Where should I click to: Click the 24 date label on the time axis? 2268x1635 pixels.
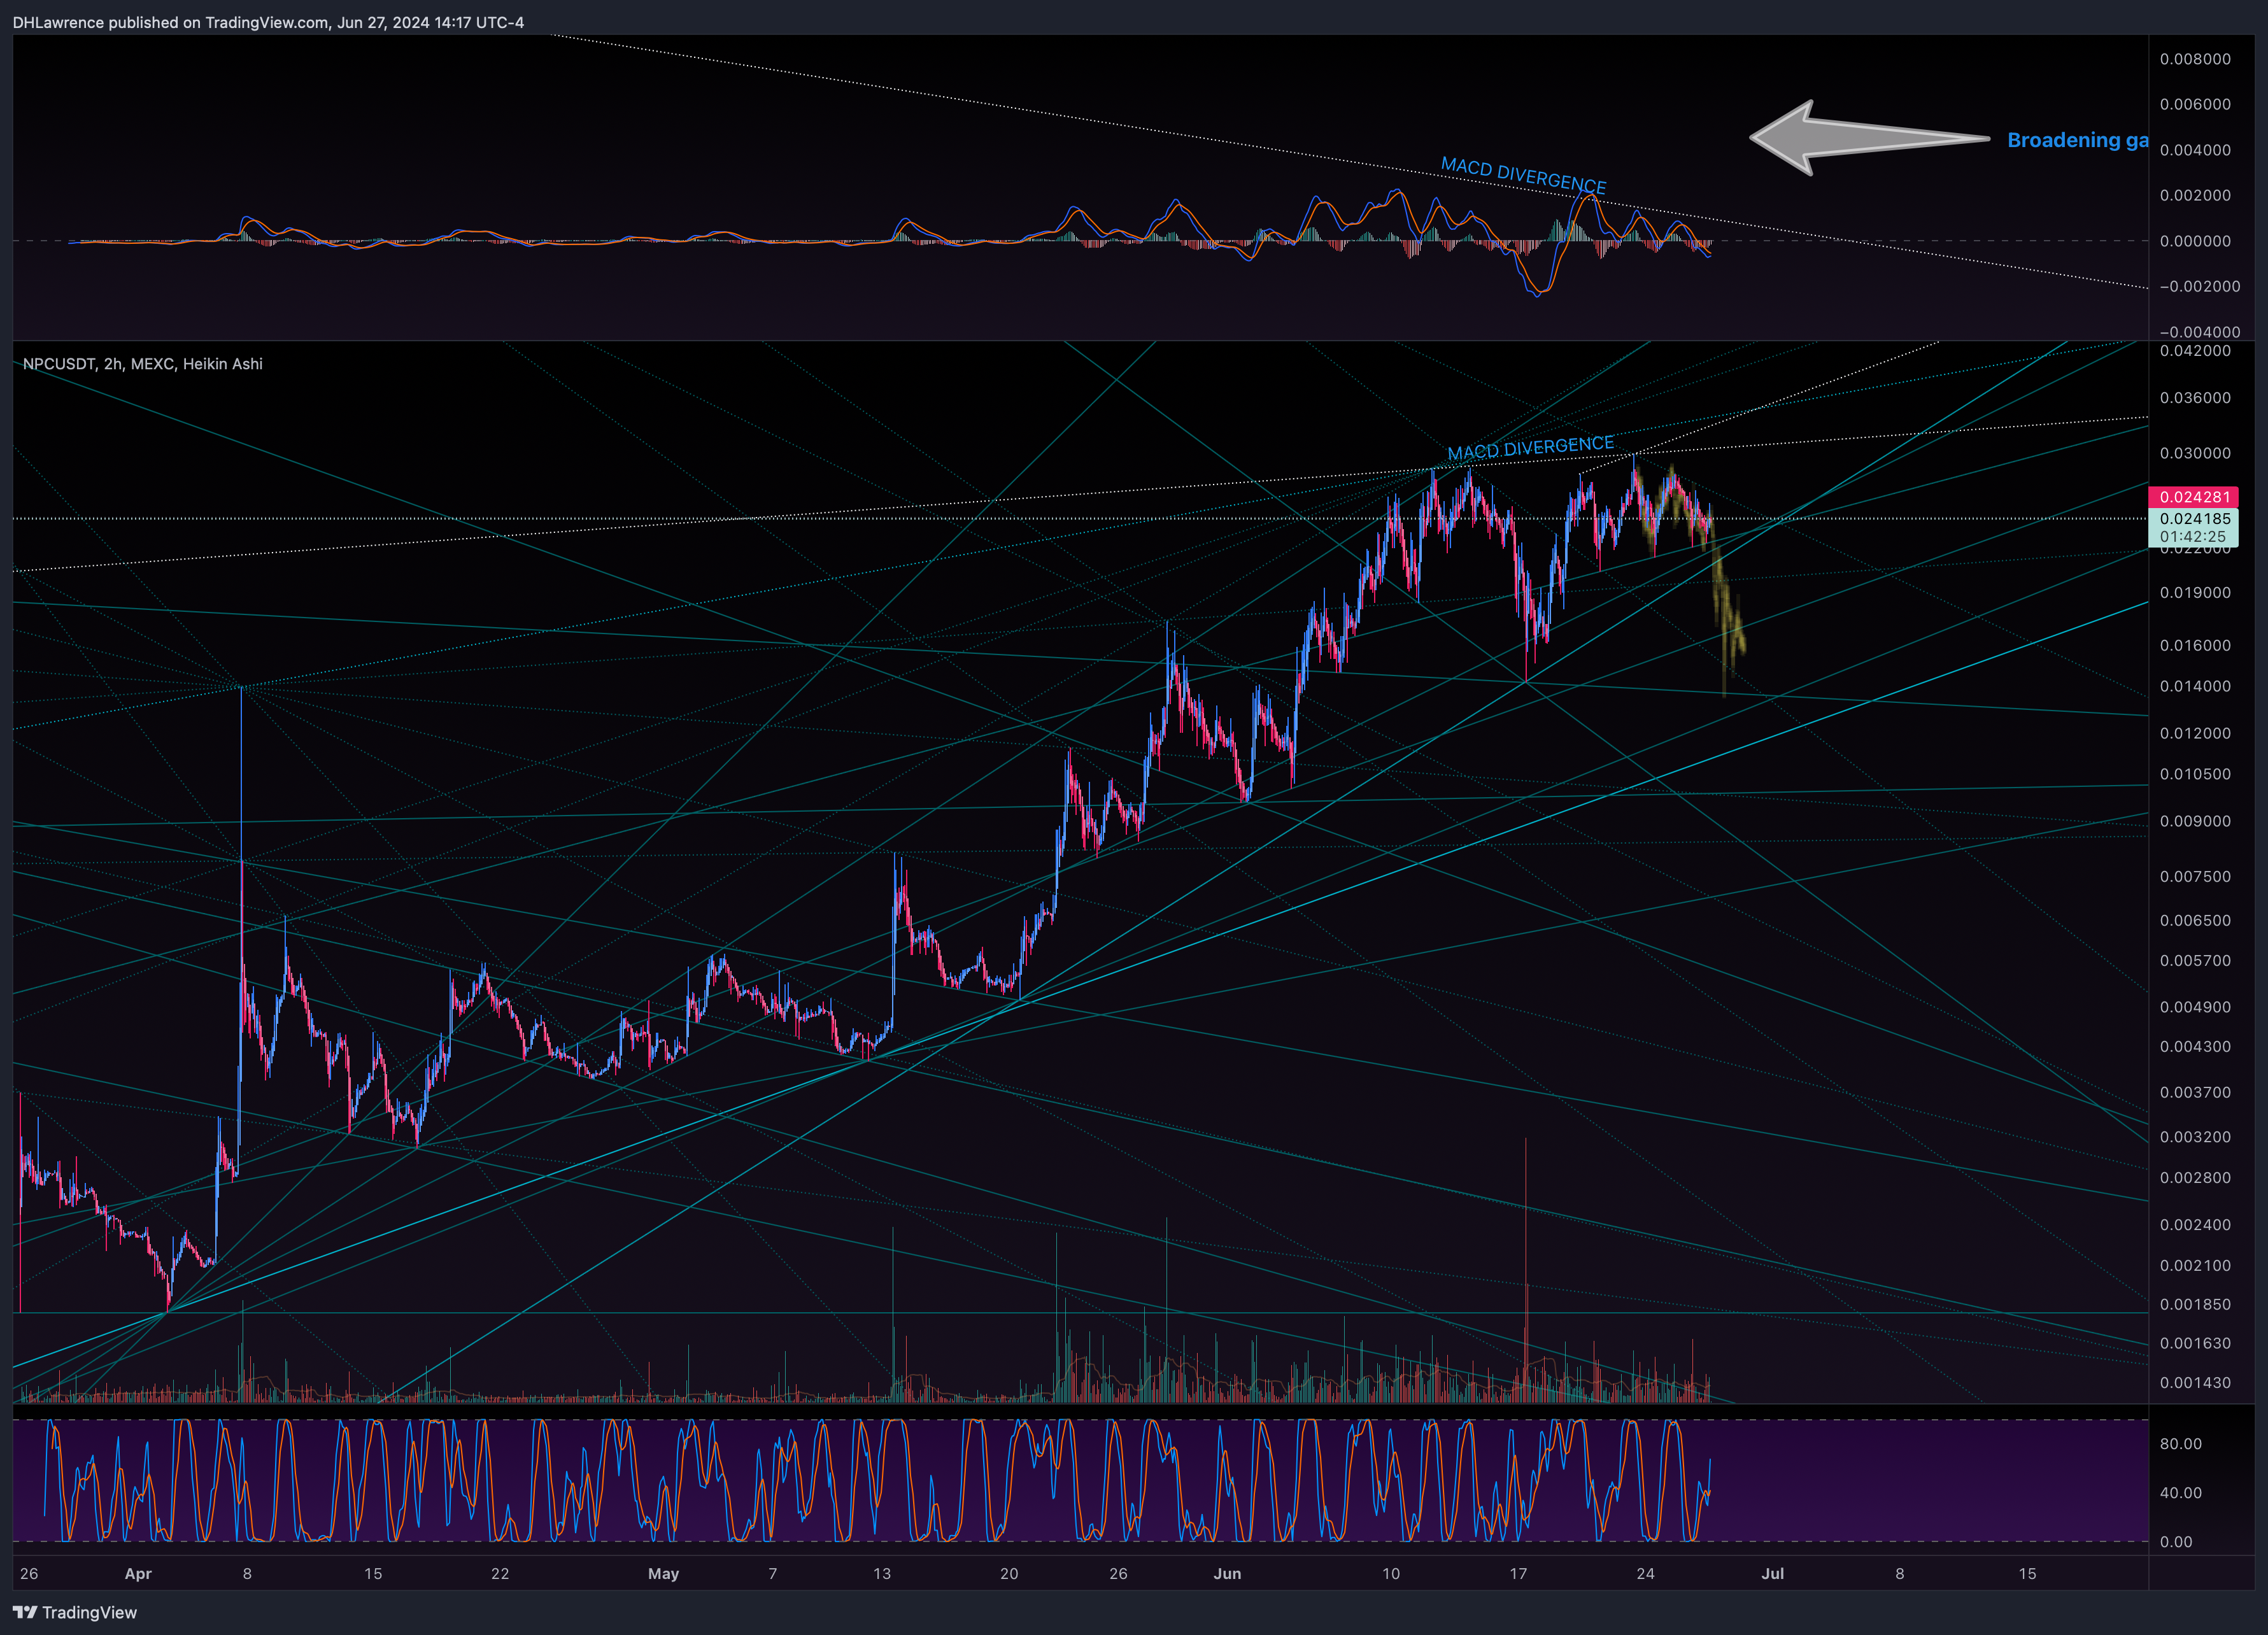[x=1645, y=1574]
